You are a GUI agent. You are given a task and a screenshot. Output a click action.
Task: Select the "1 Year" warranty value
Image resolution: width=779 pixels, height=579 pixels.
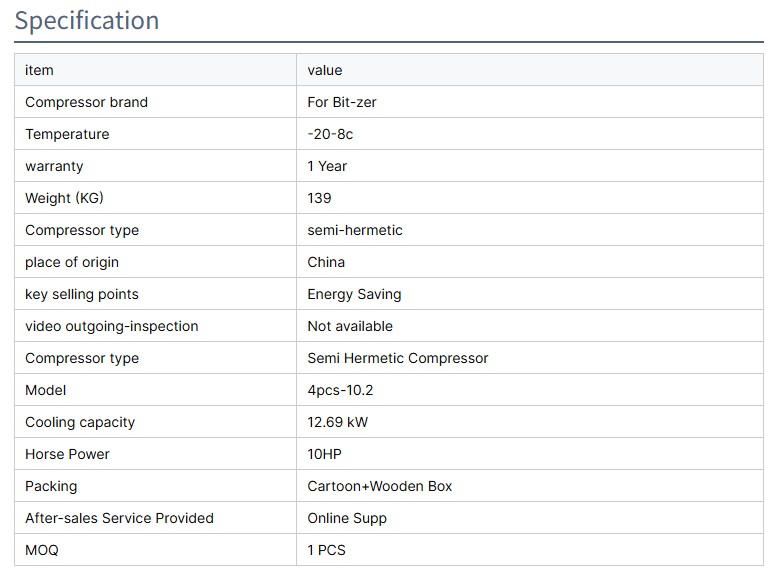click(327, 166)
